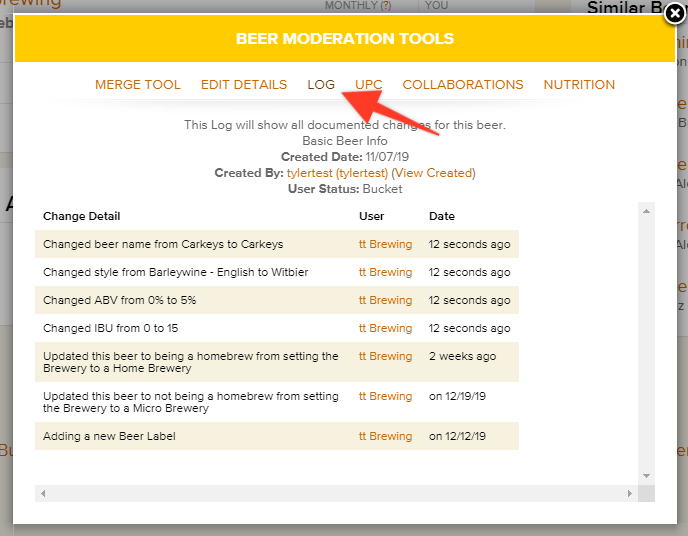Viewport: 688px width, 536px height.
Task: Click the 'User Status: Bucket' text
Action: pyautogui.click(x=345, y=189)
